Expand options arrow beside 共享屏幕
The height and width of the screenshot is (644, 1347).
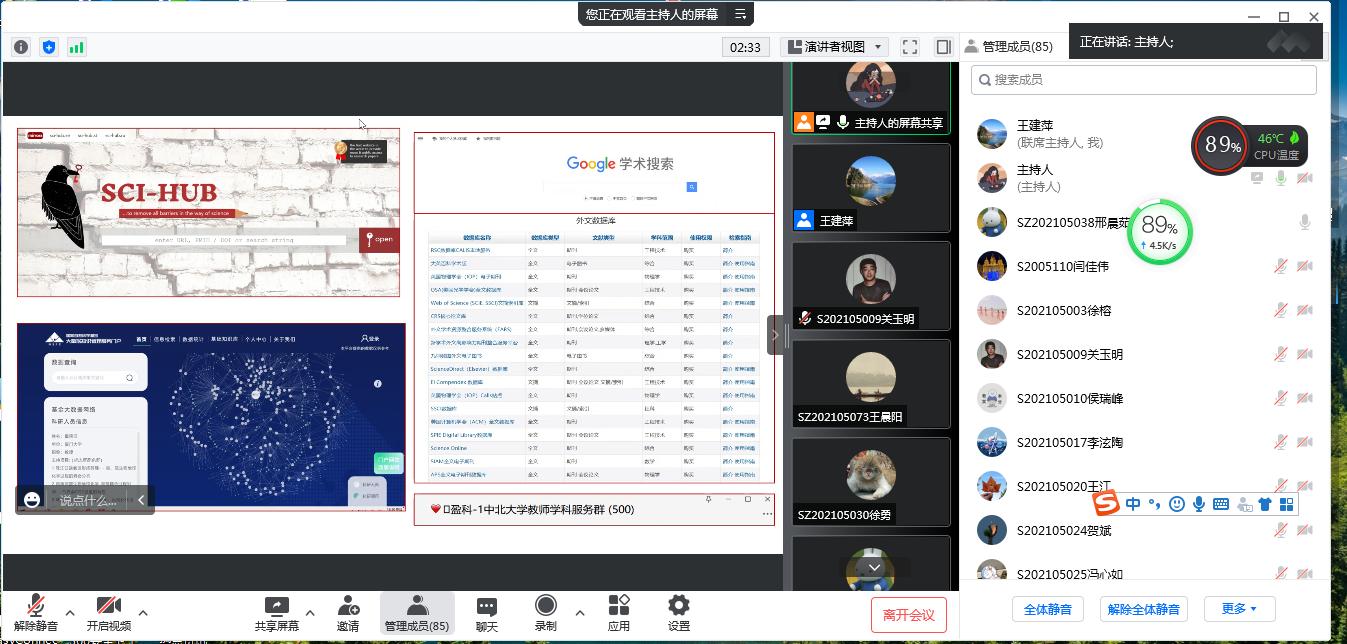pyautogui.click(x=310, y=612)
